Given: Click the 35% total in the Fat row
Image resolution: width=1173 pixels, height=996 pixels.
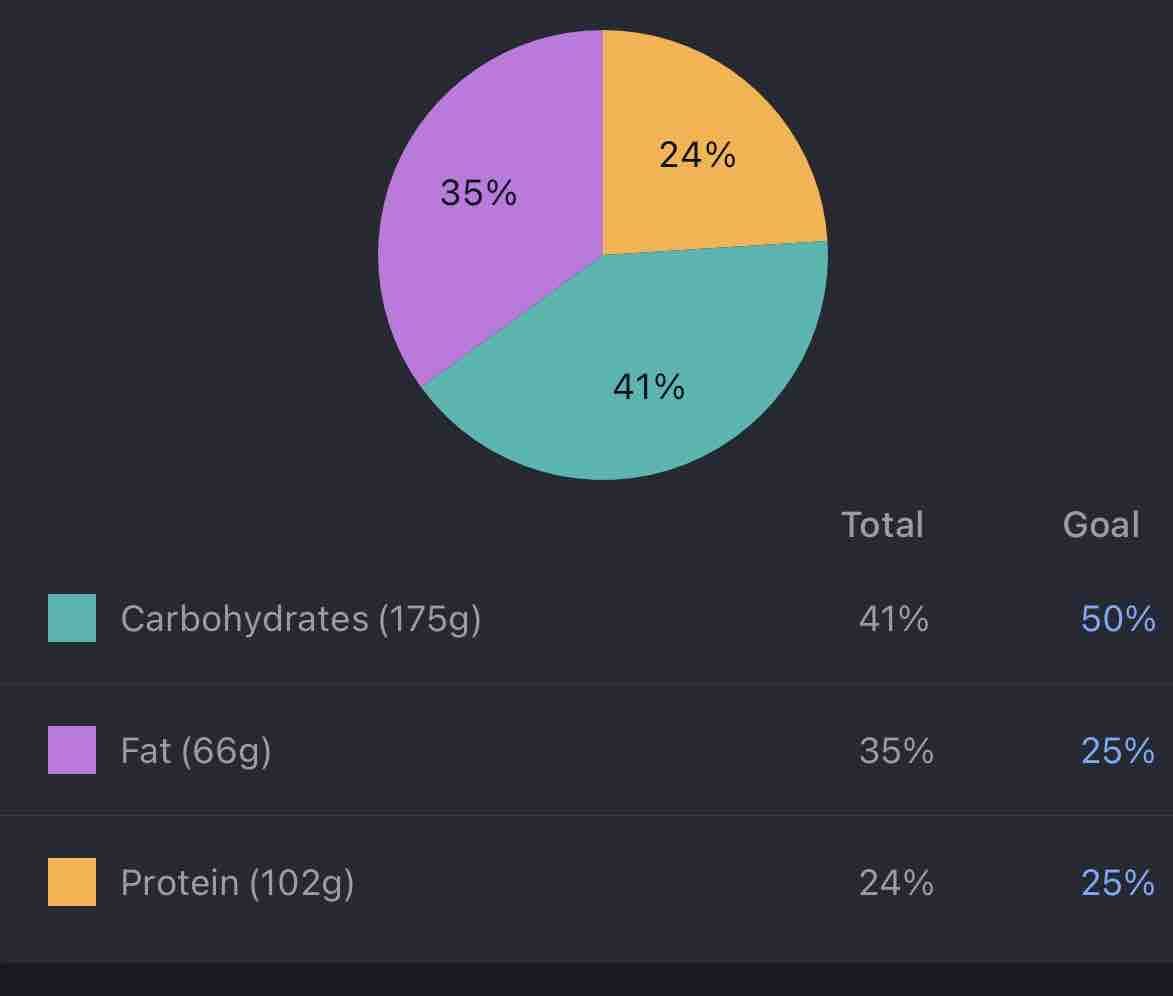Looking at the screenshot, I should point(895,751).
